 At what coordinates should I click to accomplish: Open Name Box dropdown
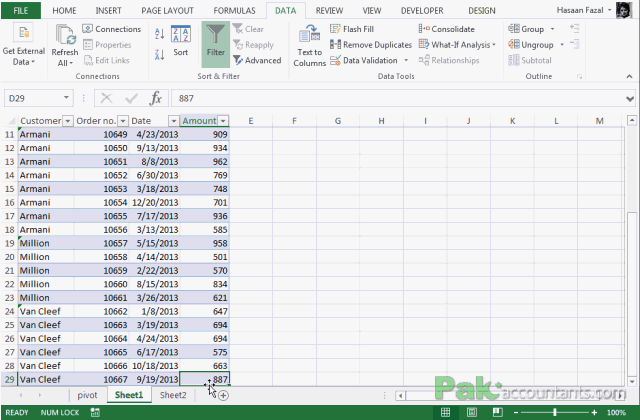(66, 98)
